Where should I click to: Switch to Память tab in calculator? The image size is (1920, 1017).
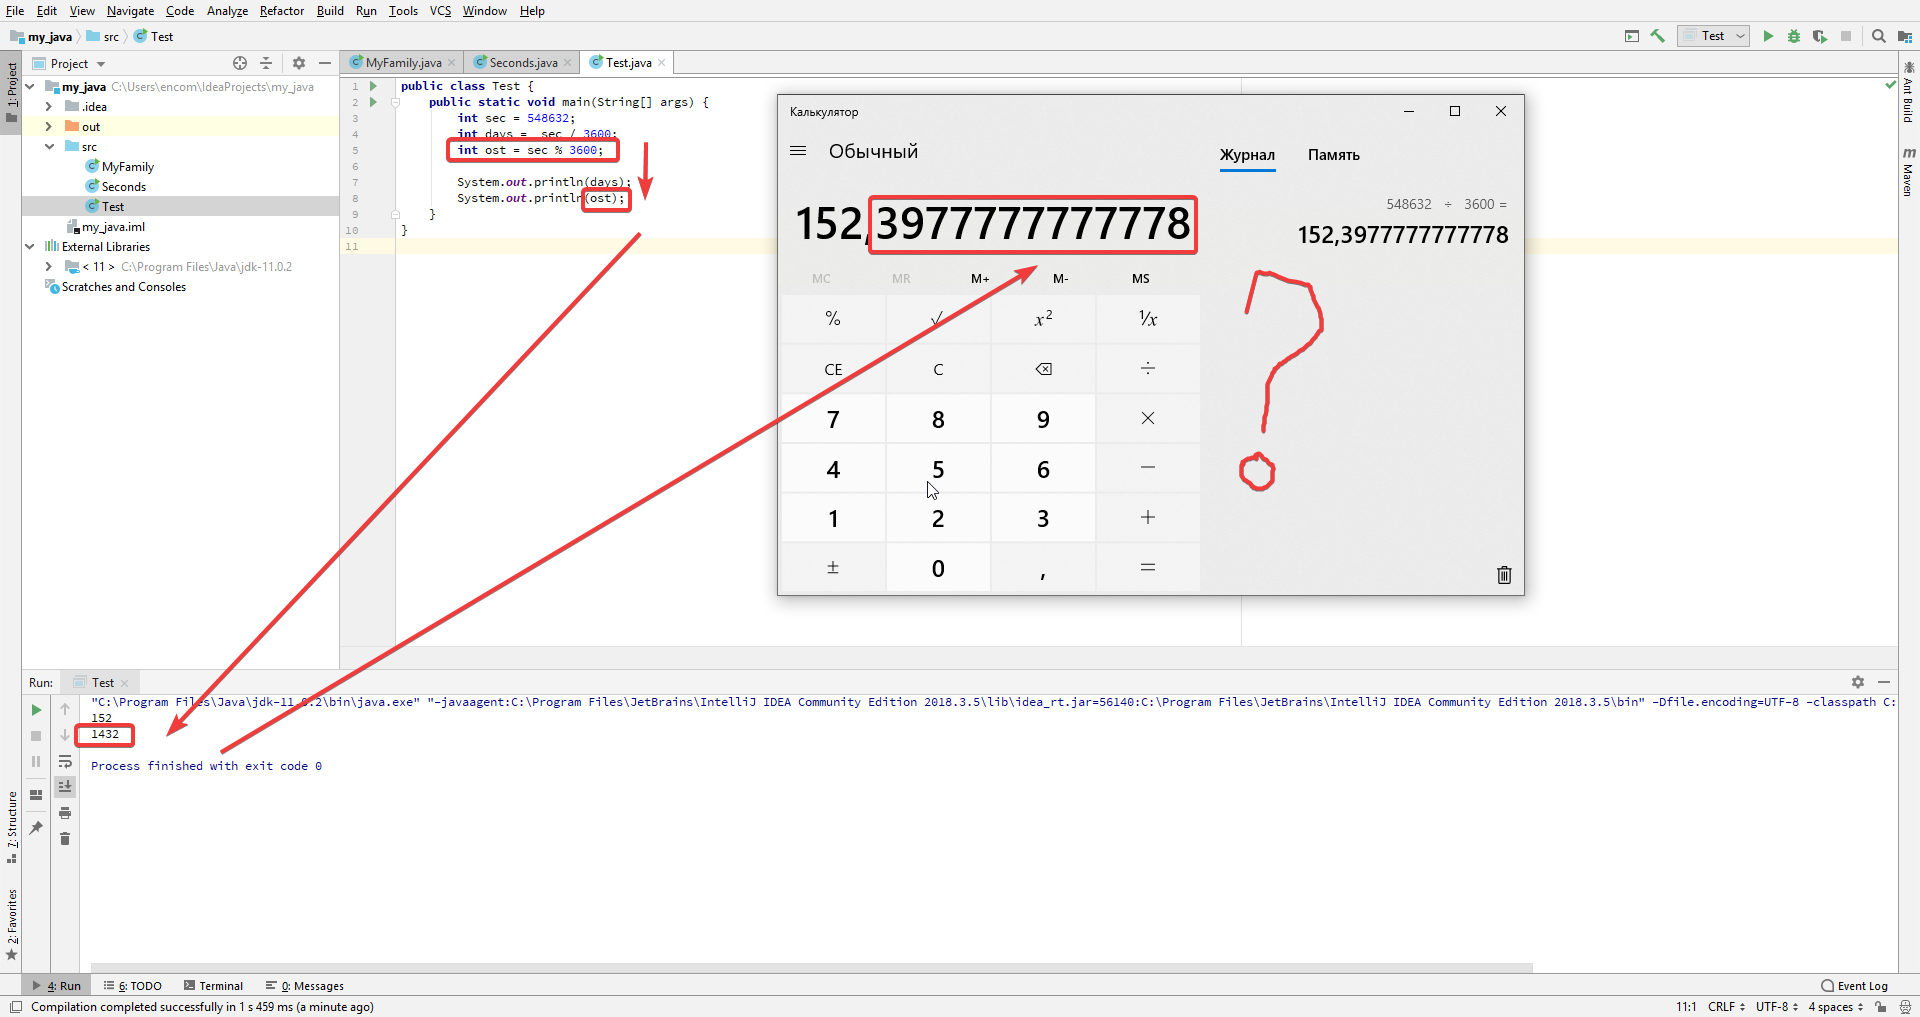[x=1333, y=155]
